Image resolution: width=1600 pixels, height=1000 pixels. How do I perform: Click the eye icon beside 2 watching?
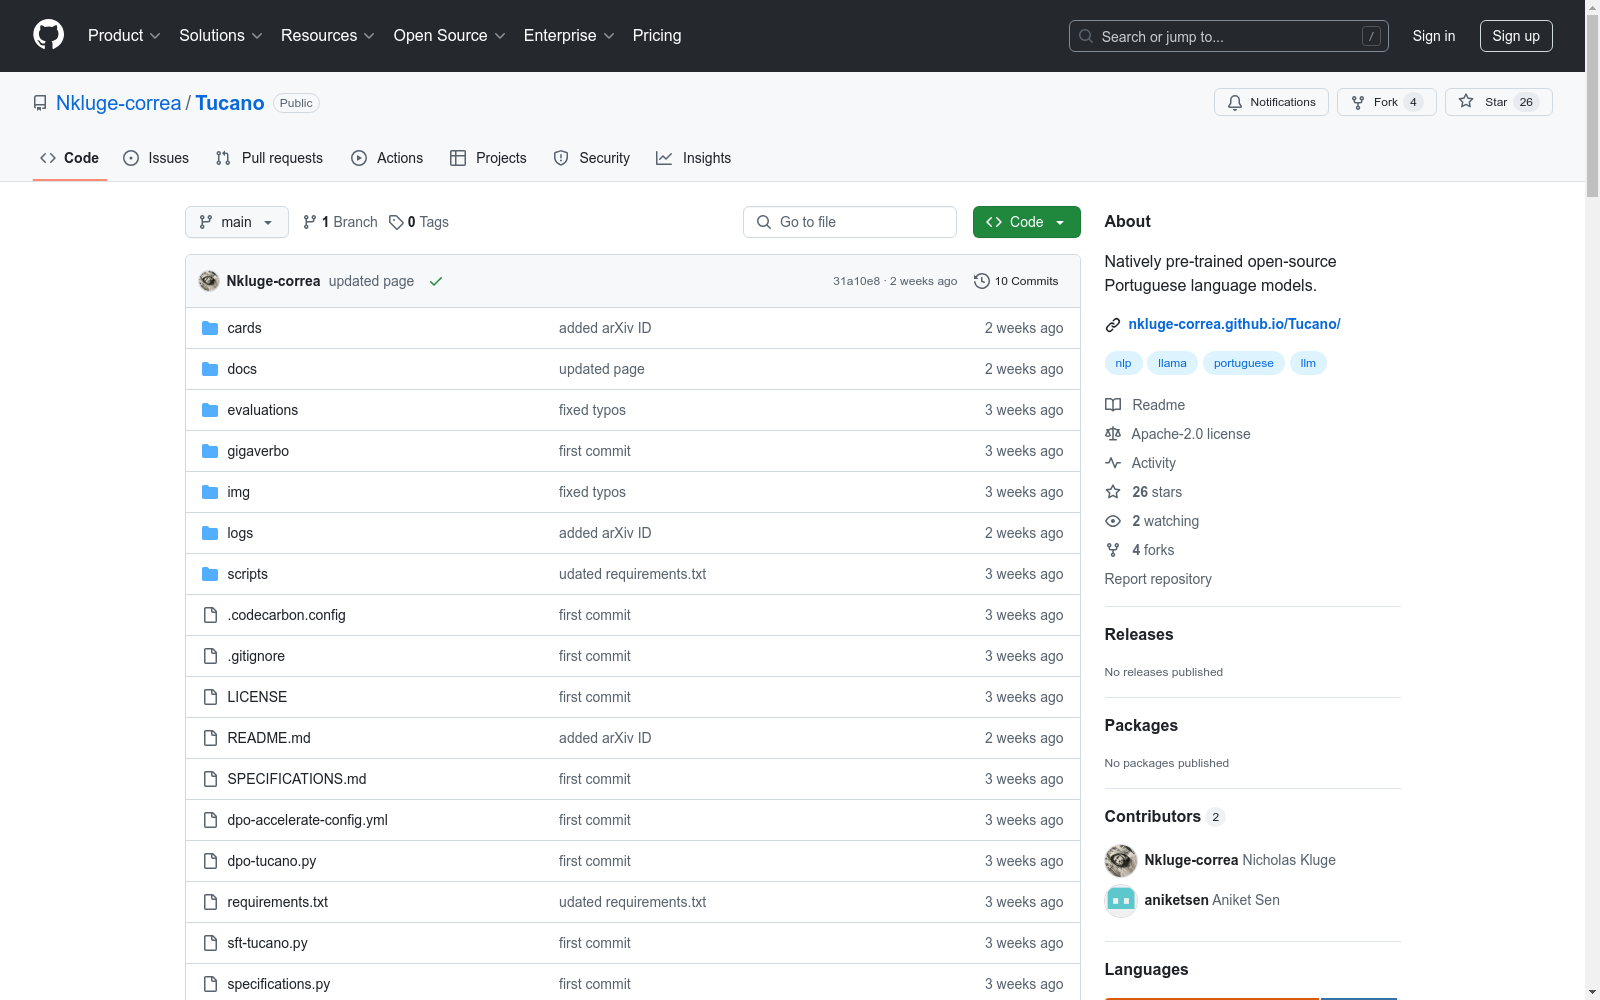pyautogui.click(x=1113, y=521)
